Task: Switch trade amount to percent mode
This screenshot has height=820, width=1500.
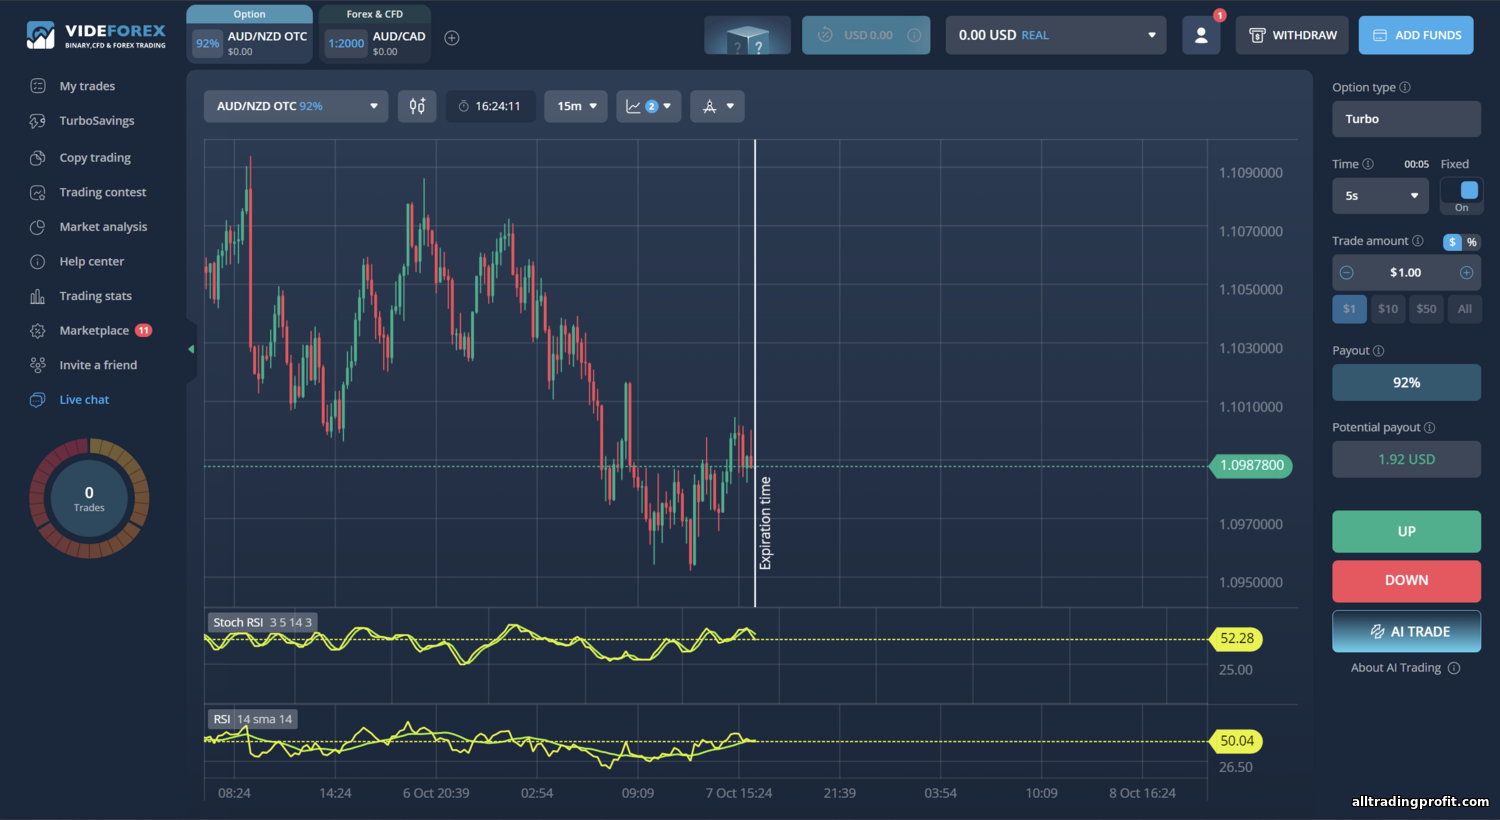Action: 1472,242
